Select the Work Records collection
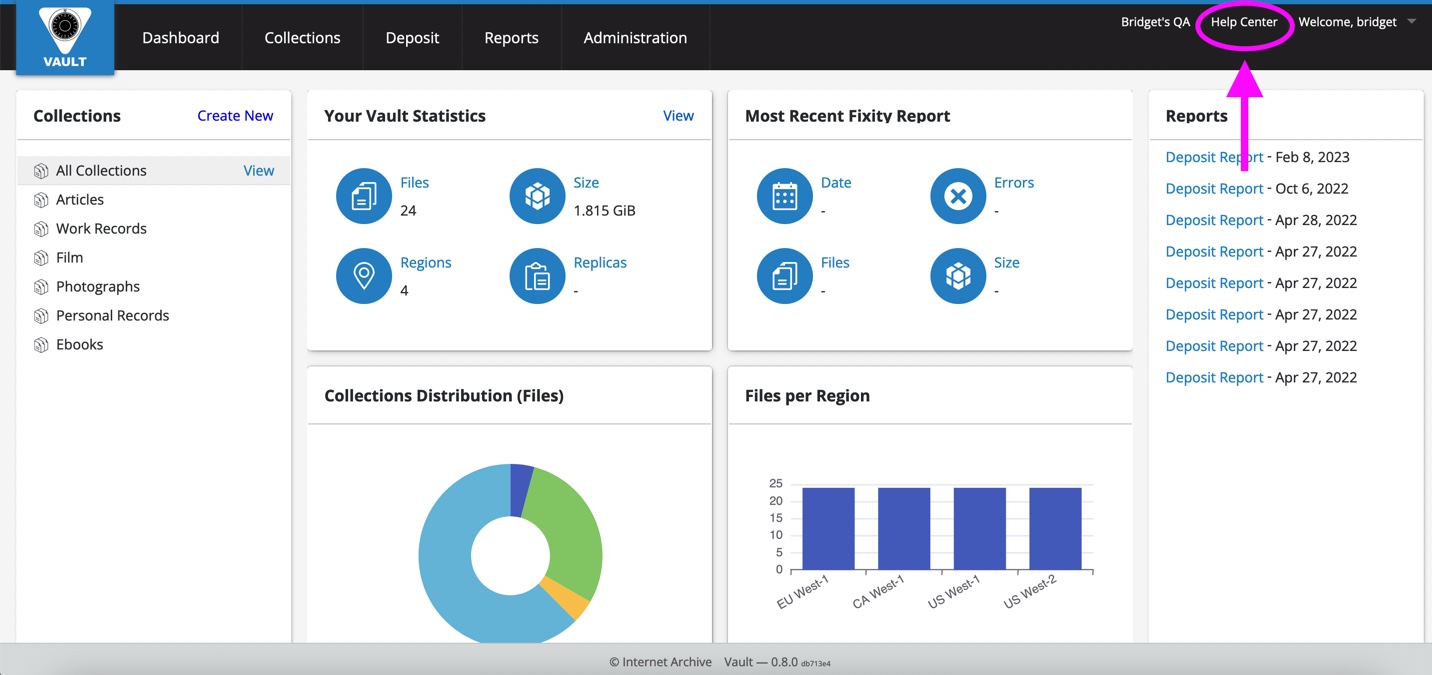1432x675 pixels. (x=101, y=229)
